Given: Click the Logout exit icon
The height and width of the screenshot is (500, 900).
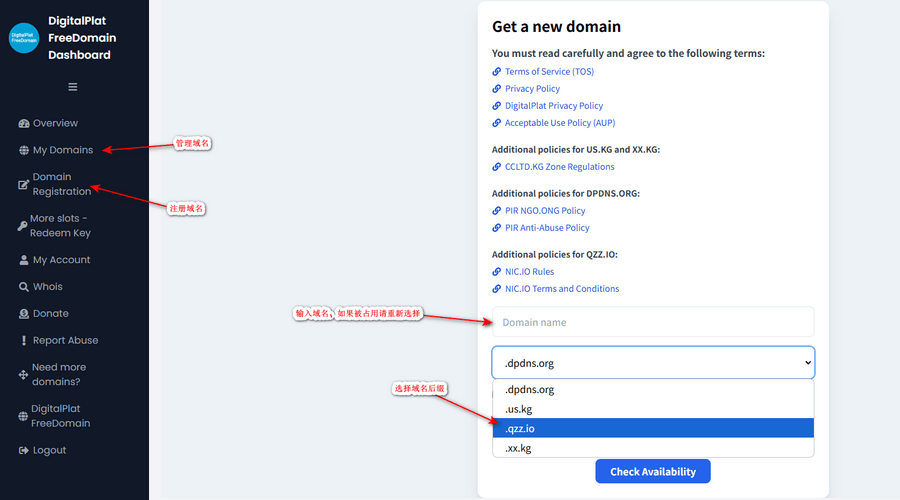Looking at the screenshot, I should (x=24, y=451).
